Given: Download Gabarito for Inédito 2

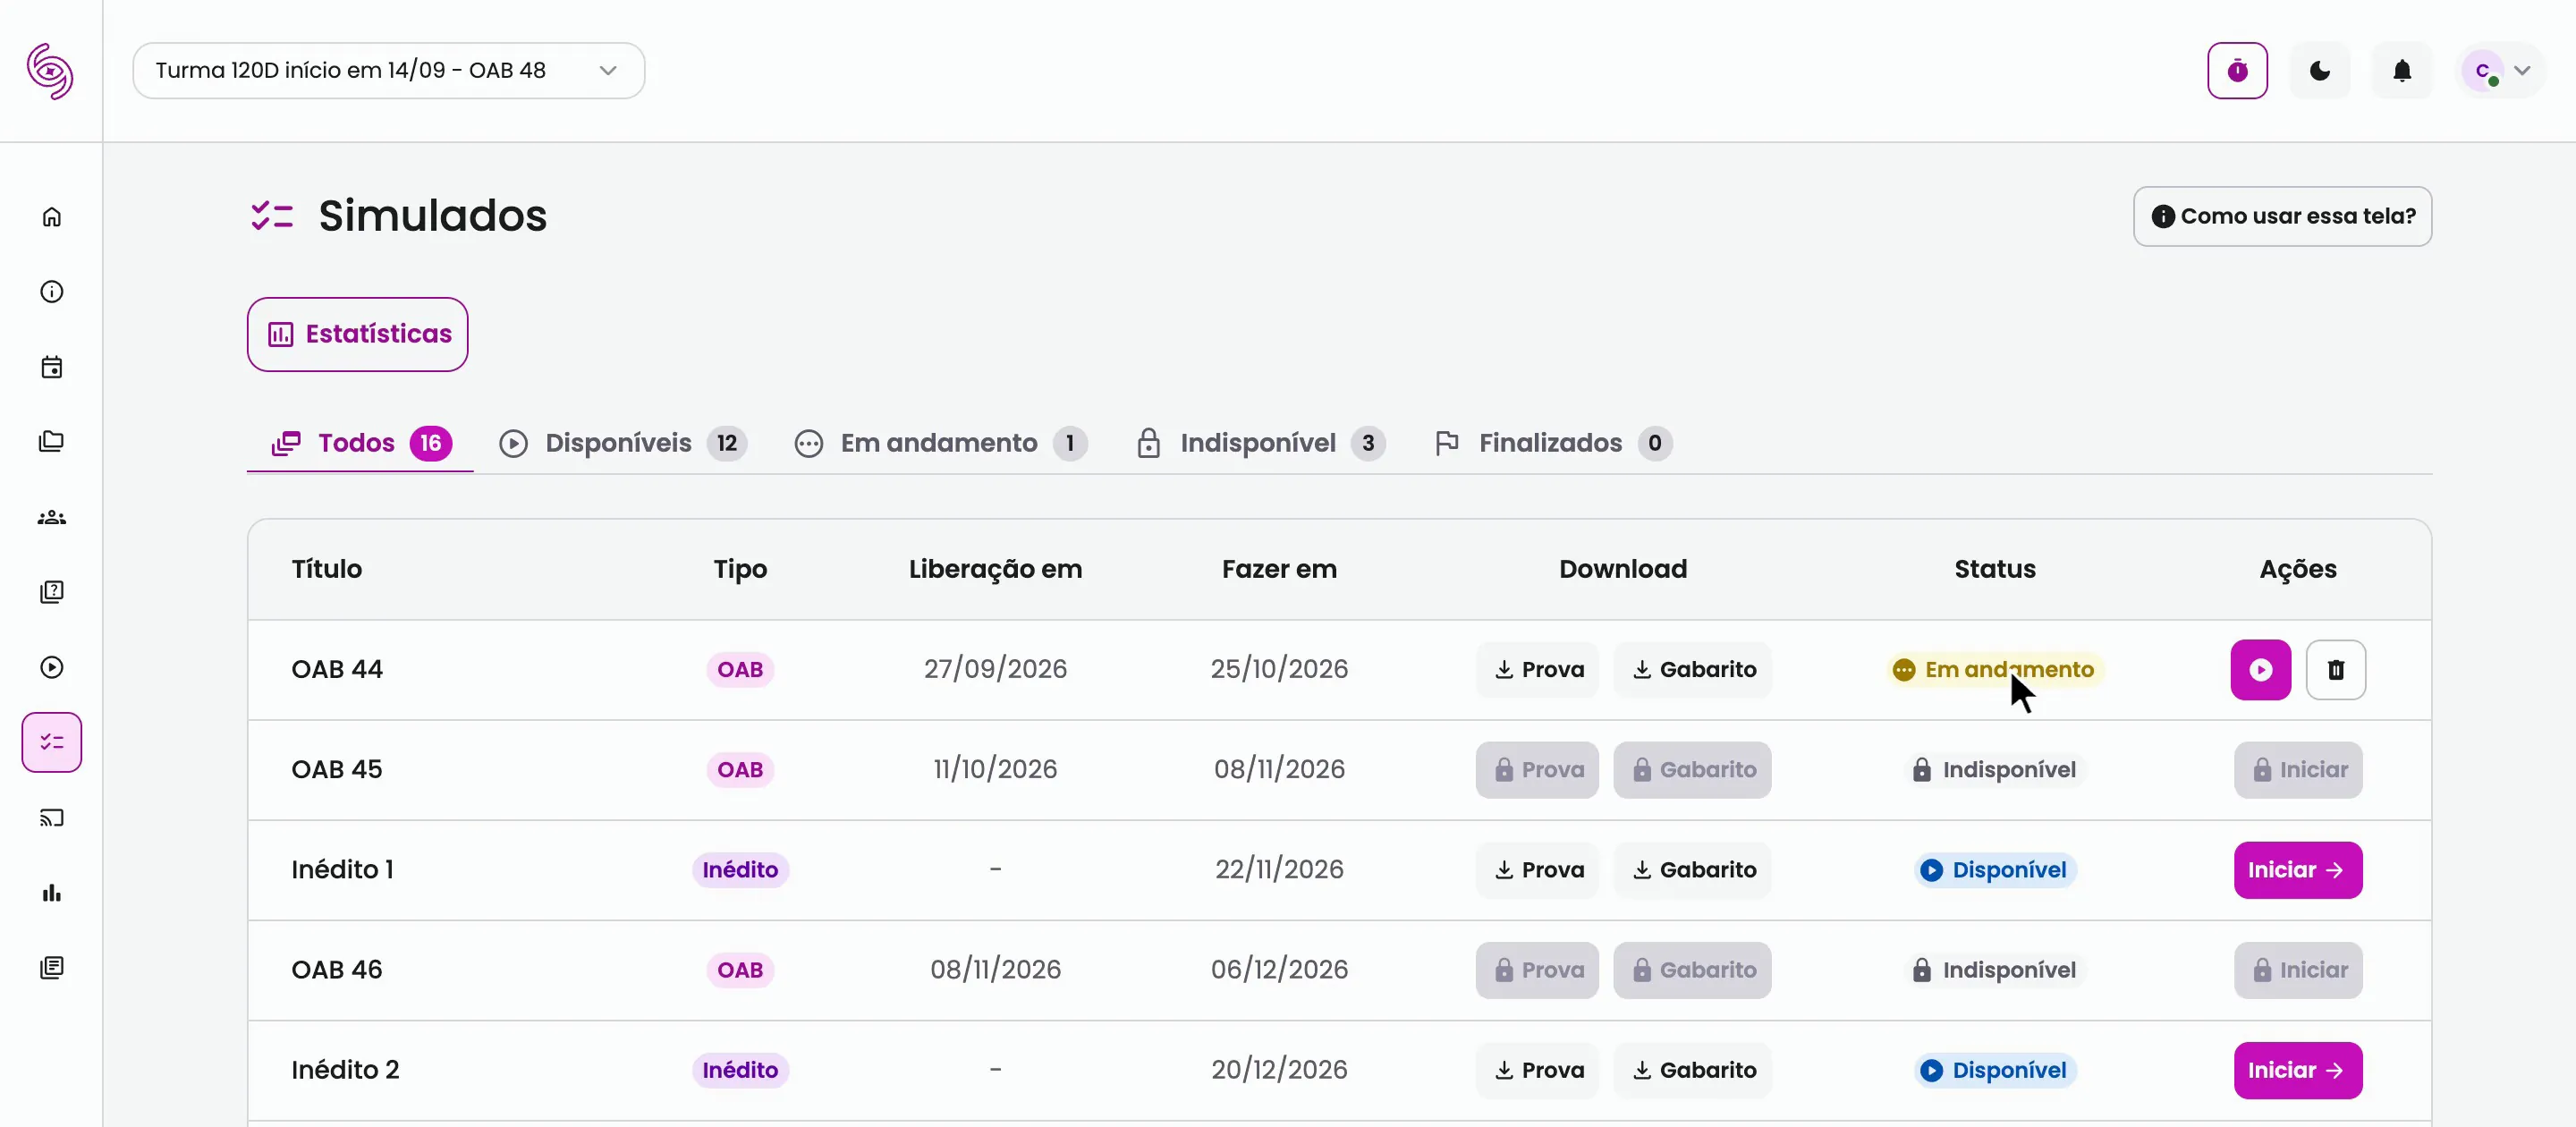Looking at the screenshot, I should point(1692,1070).
